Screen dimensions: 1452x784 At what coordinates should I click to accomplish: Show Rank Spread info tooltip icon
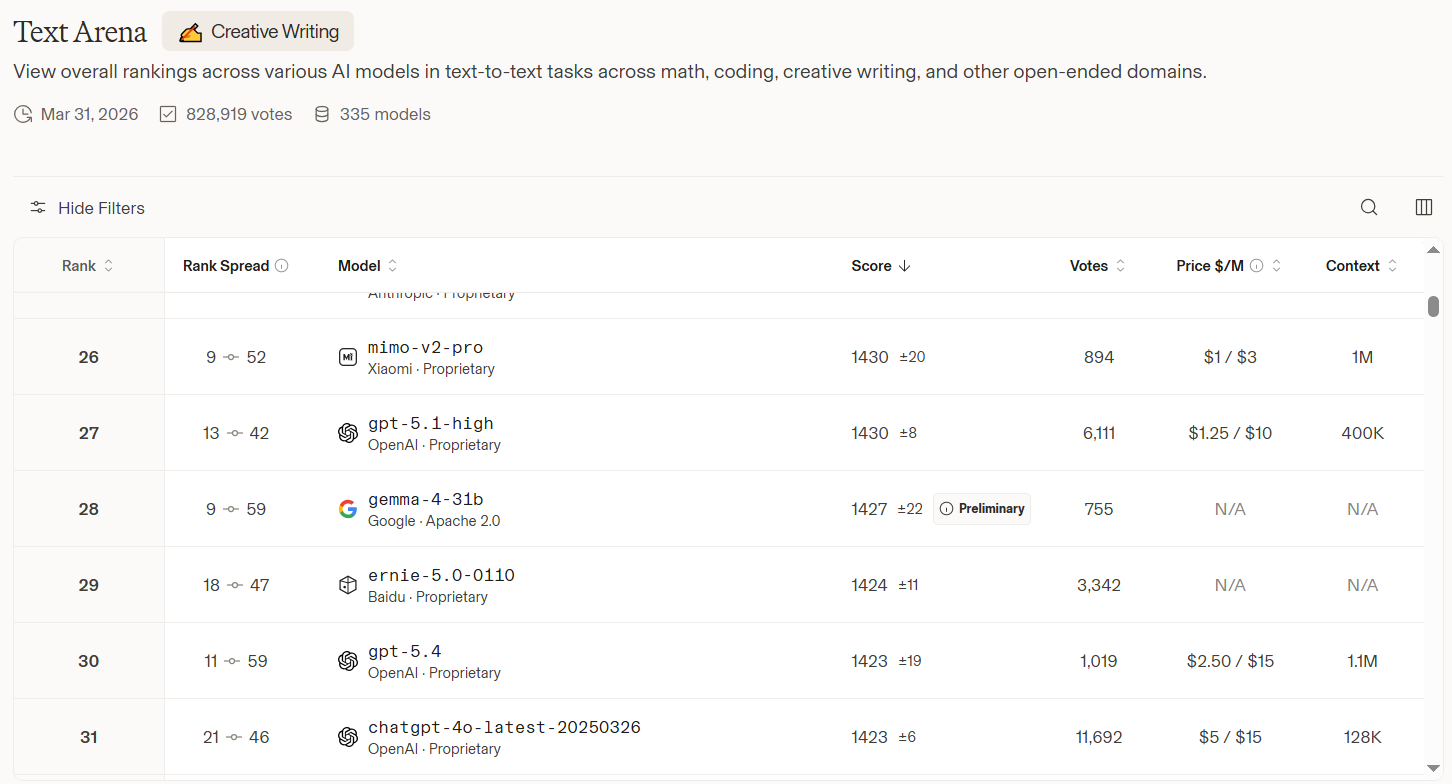coord(282,266)
